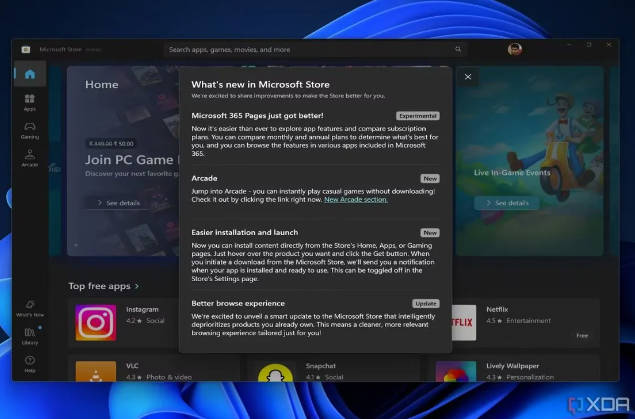This screenshot has width=635, height=419.
Task: Maximize the Microsoft Store window
Action: pyautogui.click(x=589, y=45)
